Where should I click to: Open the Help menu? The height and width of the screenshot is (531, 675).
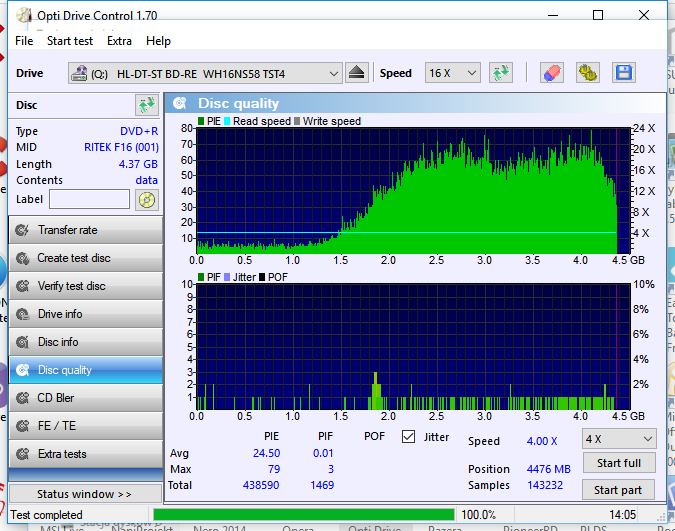pyautogui.click(x=158, y=41)
